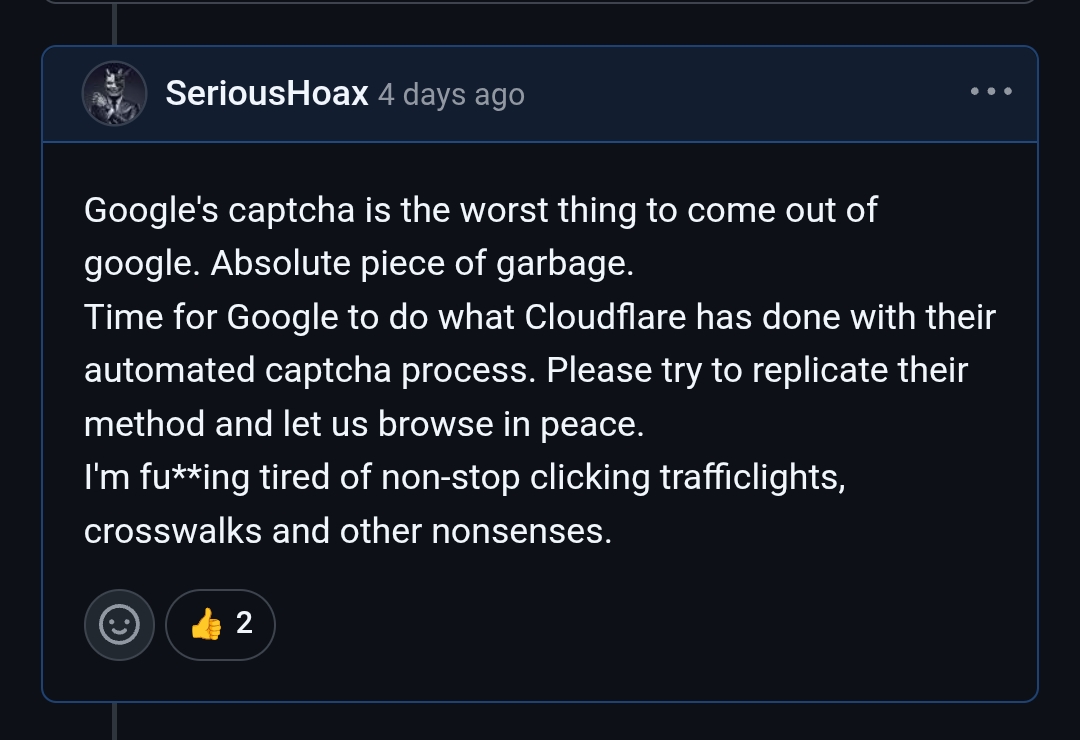Image resolution: width=1080 pixels, height=740 pixels.
Task: Click the word "Cloudflare" in the comment
Action: pyautogui.click(x=606, y=317)
